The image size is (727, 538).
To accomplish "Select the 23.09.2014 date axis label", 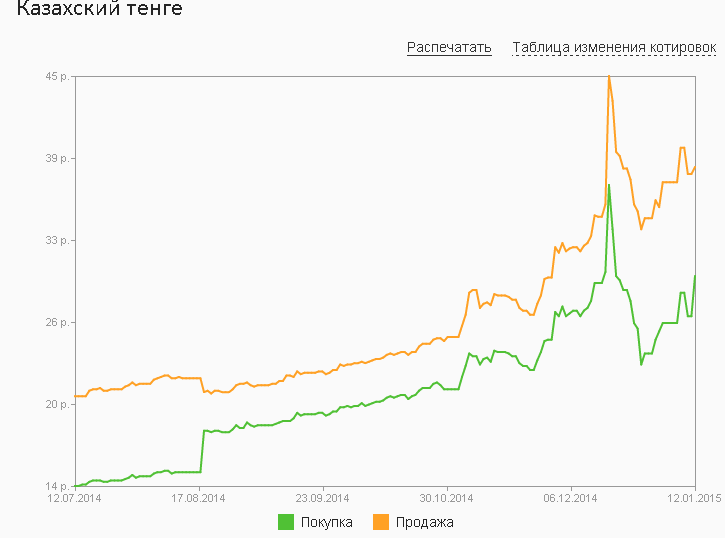I will 322,499.
